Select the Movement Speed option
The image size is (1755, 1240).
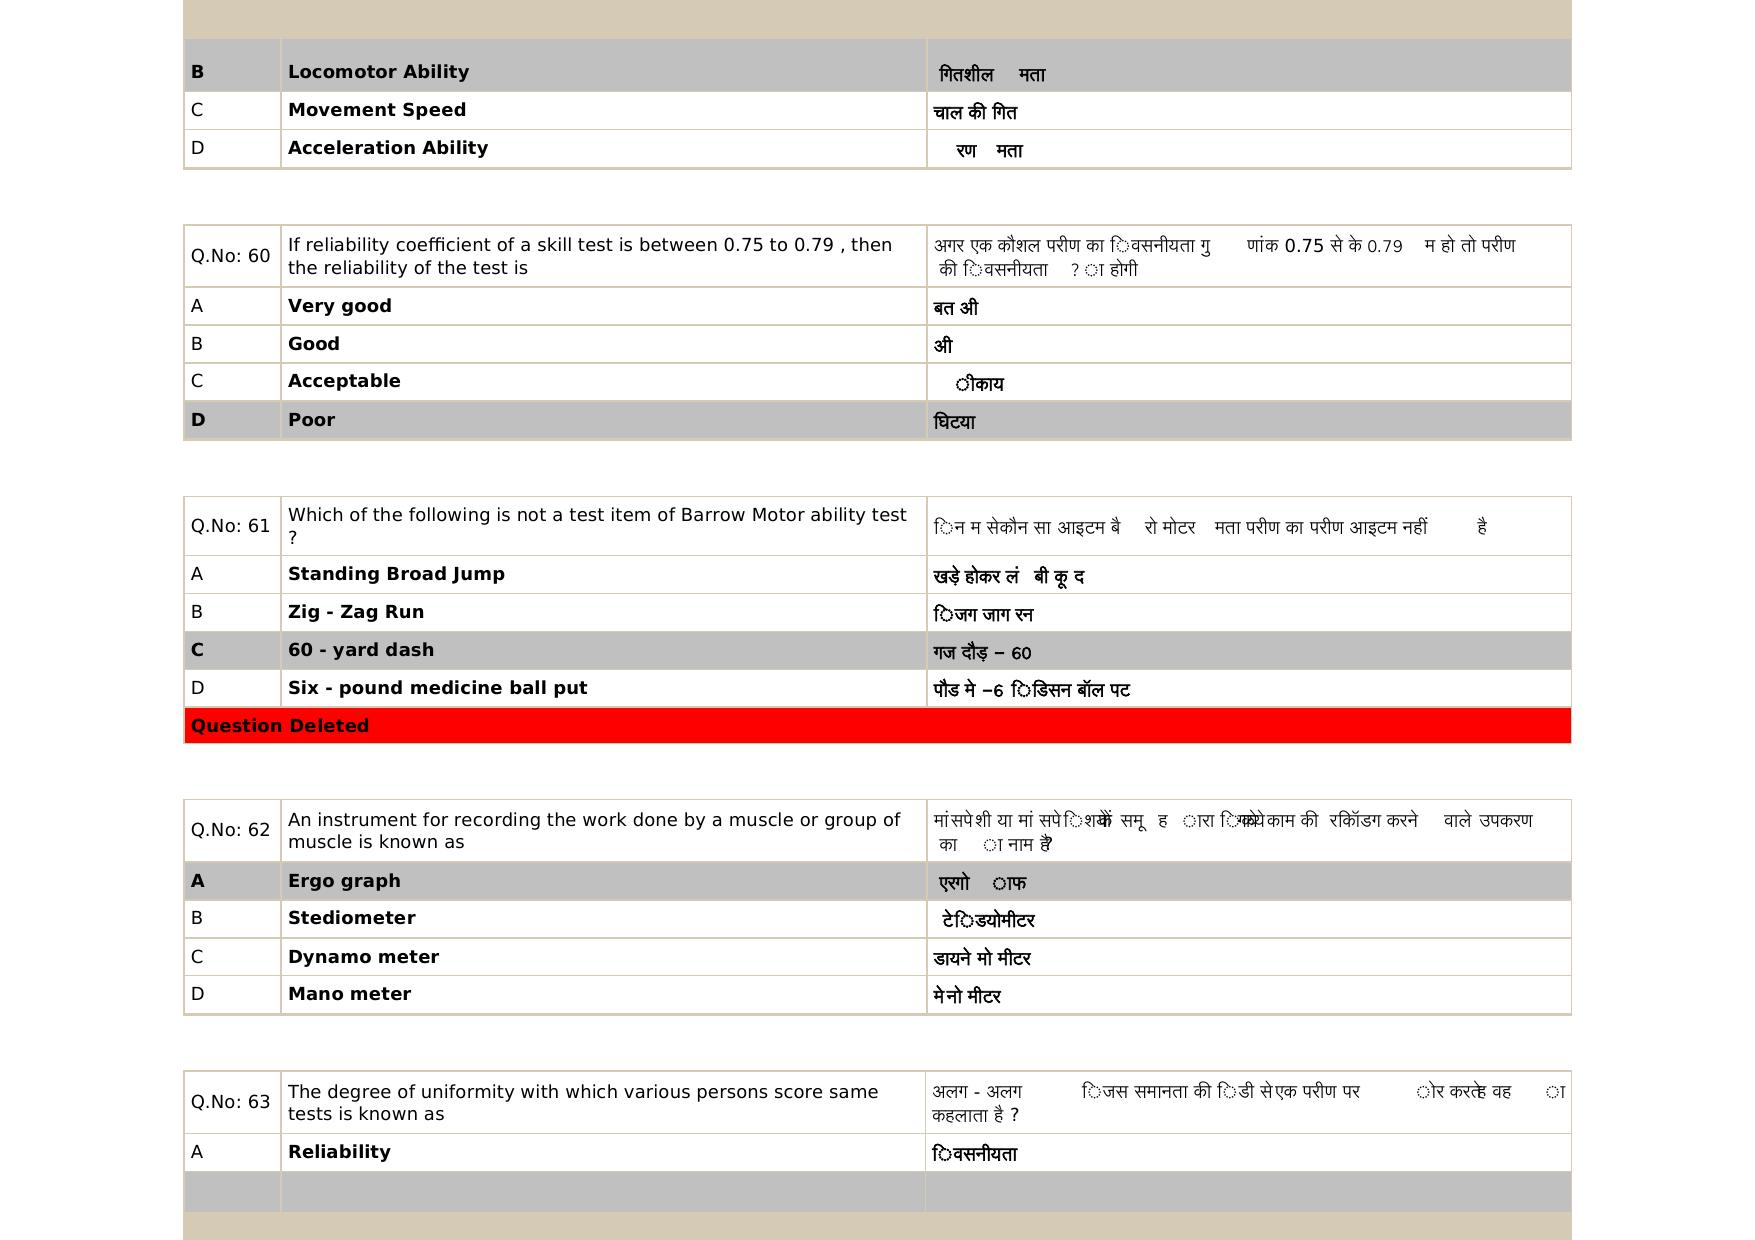(377, 110)
